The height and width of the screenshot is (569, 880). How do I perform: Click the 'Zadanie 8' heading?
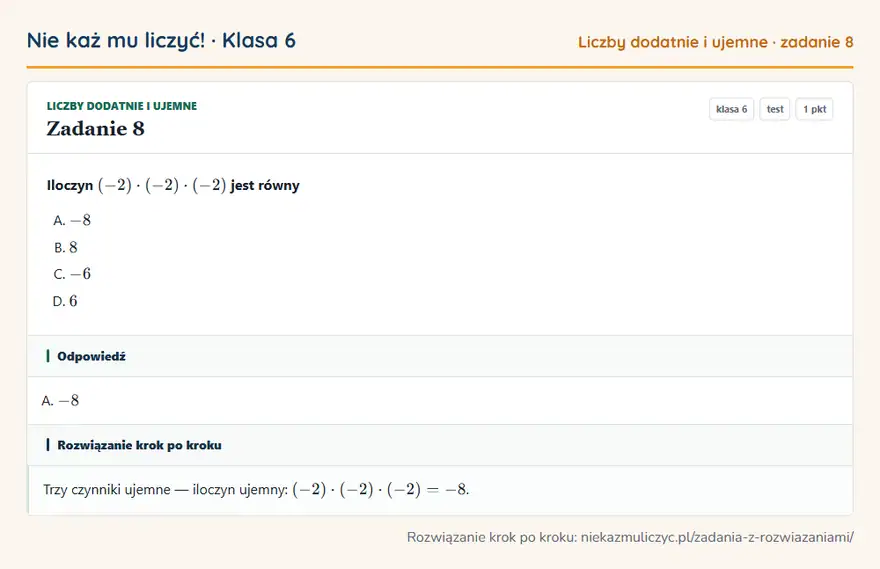point(95,129)
